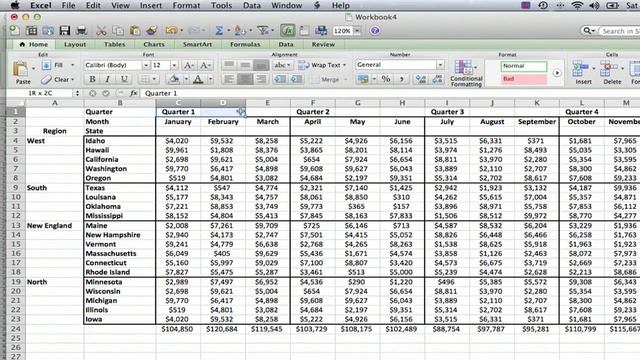Click the percent style icon
Viewport: 640px width, 360px height.
[386, 79]
